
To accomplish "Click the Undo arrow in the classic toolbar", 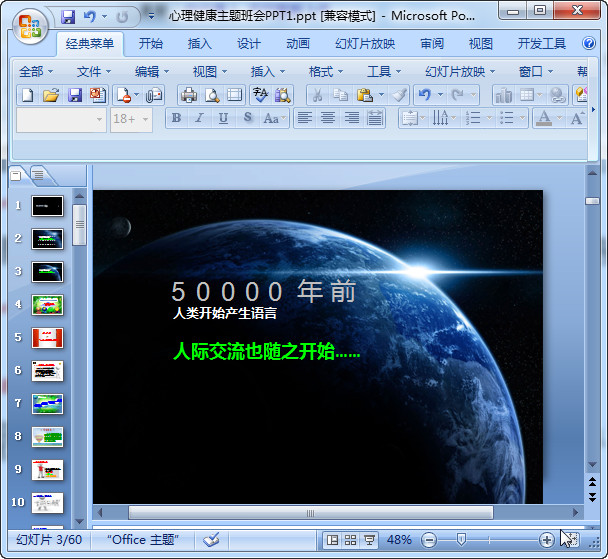I will (x=425, y=95).
